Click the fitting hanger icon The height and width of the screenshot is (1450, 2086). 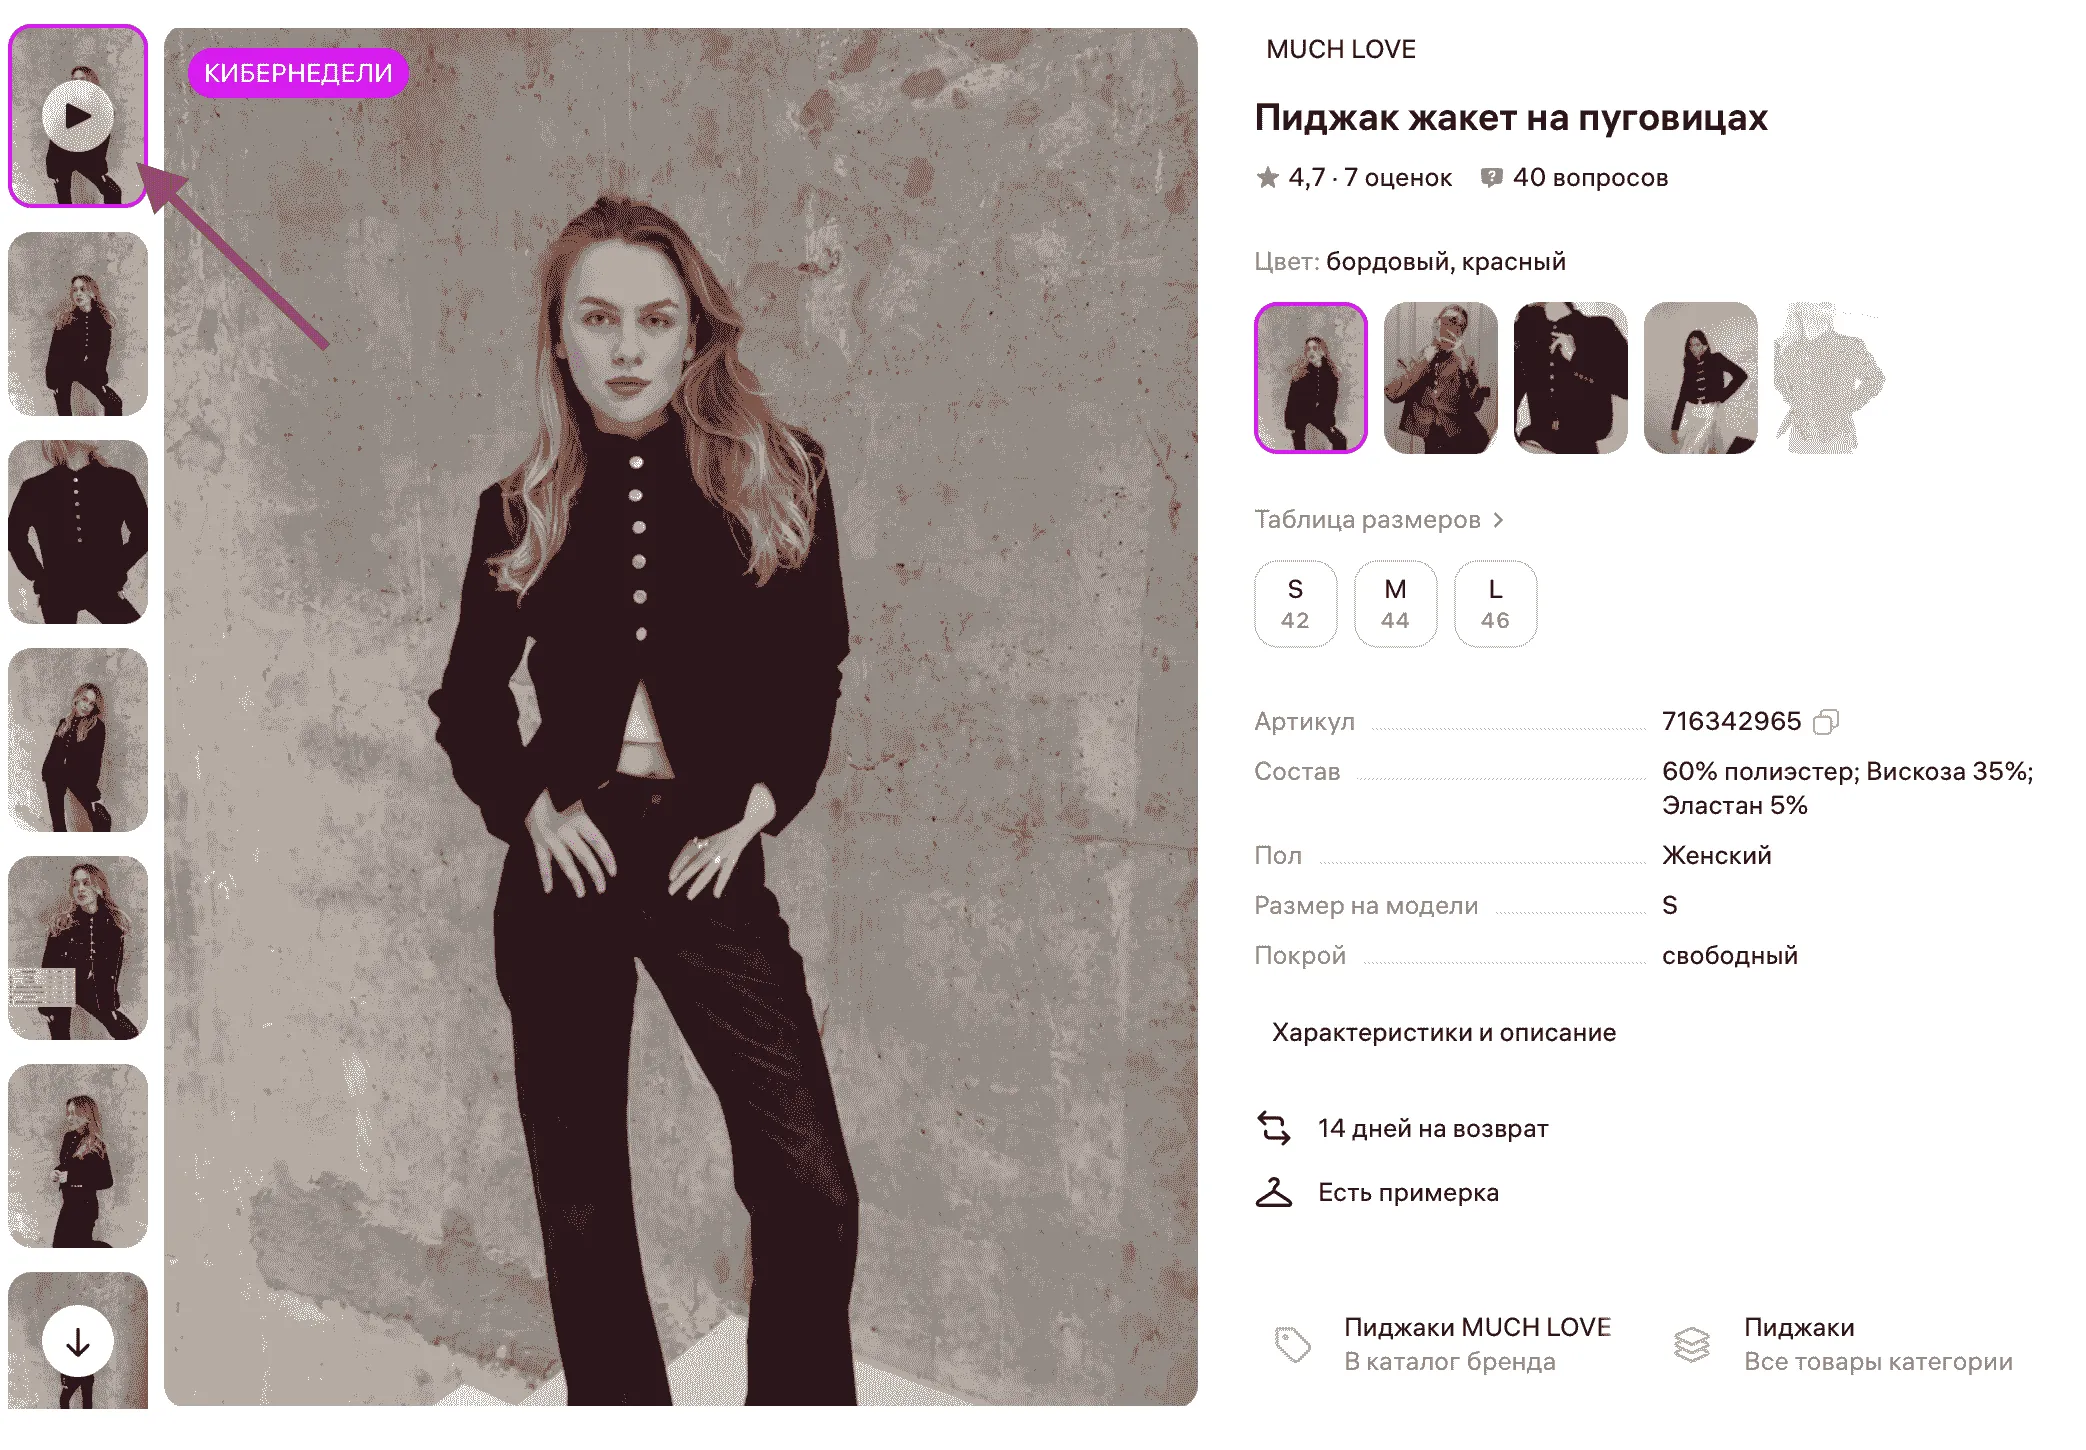[x=1274, y=1192]
